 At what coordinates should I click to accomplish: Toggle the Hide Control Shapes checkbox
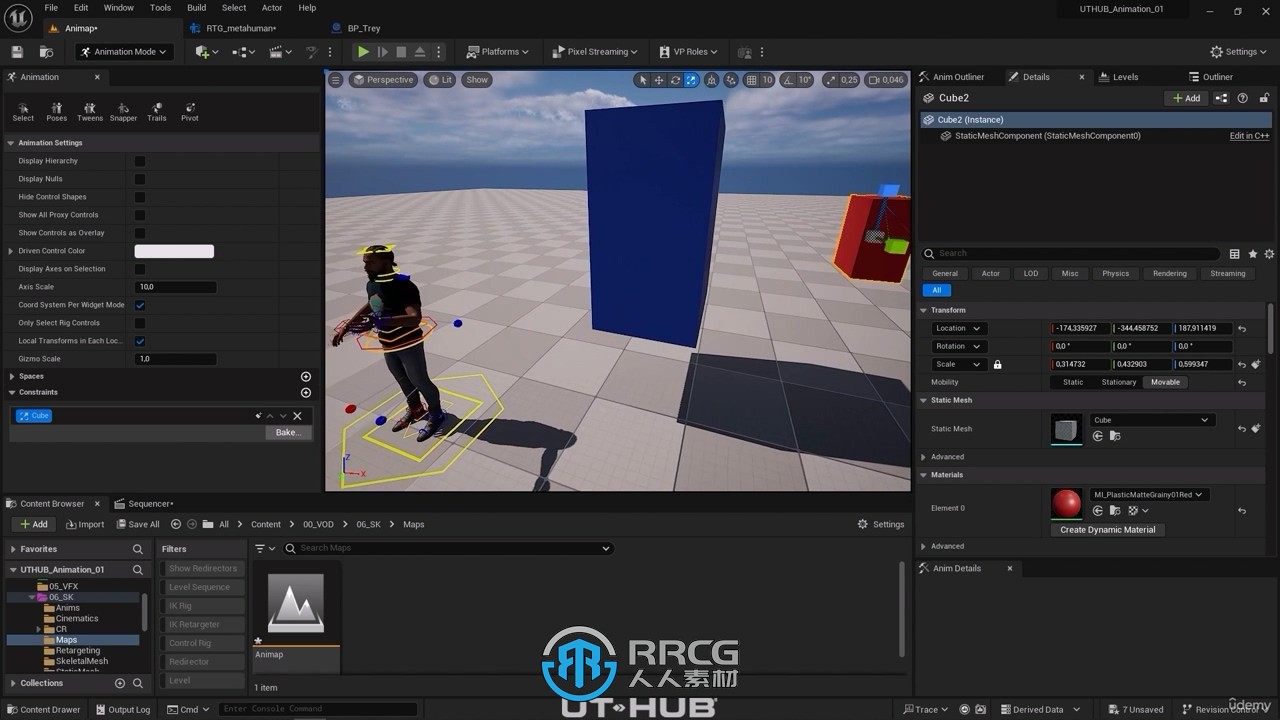140,197
